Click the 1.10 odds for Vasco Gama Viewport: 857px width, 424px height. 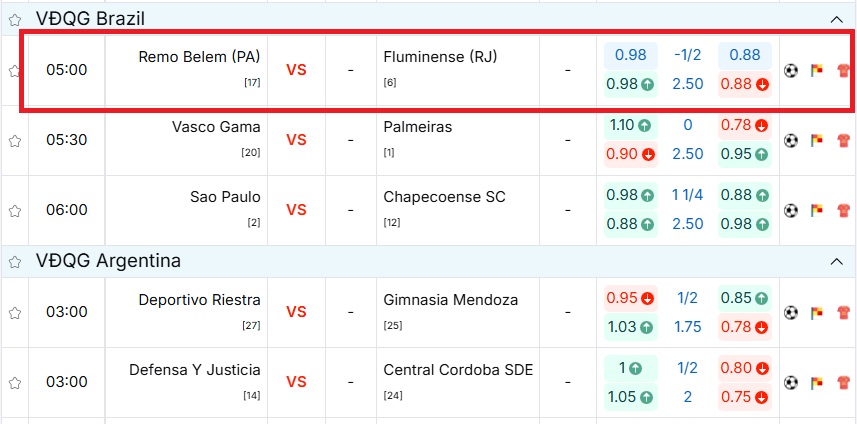(x=630, y=126)
